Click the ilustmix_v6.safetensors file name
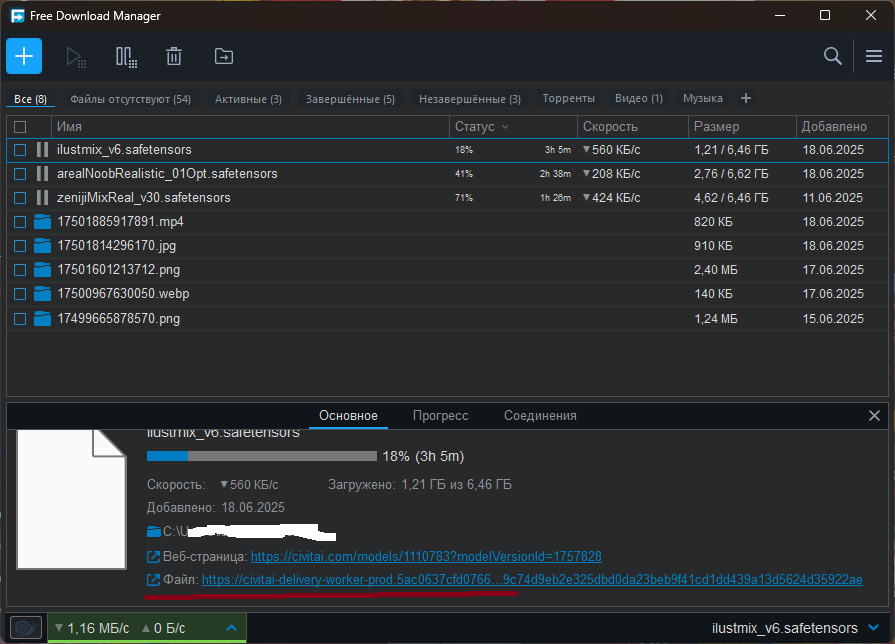Image resolution: width=895 pixels, height=644 pixels. pos(124,150)
